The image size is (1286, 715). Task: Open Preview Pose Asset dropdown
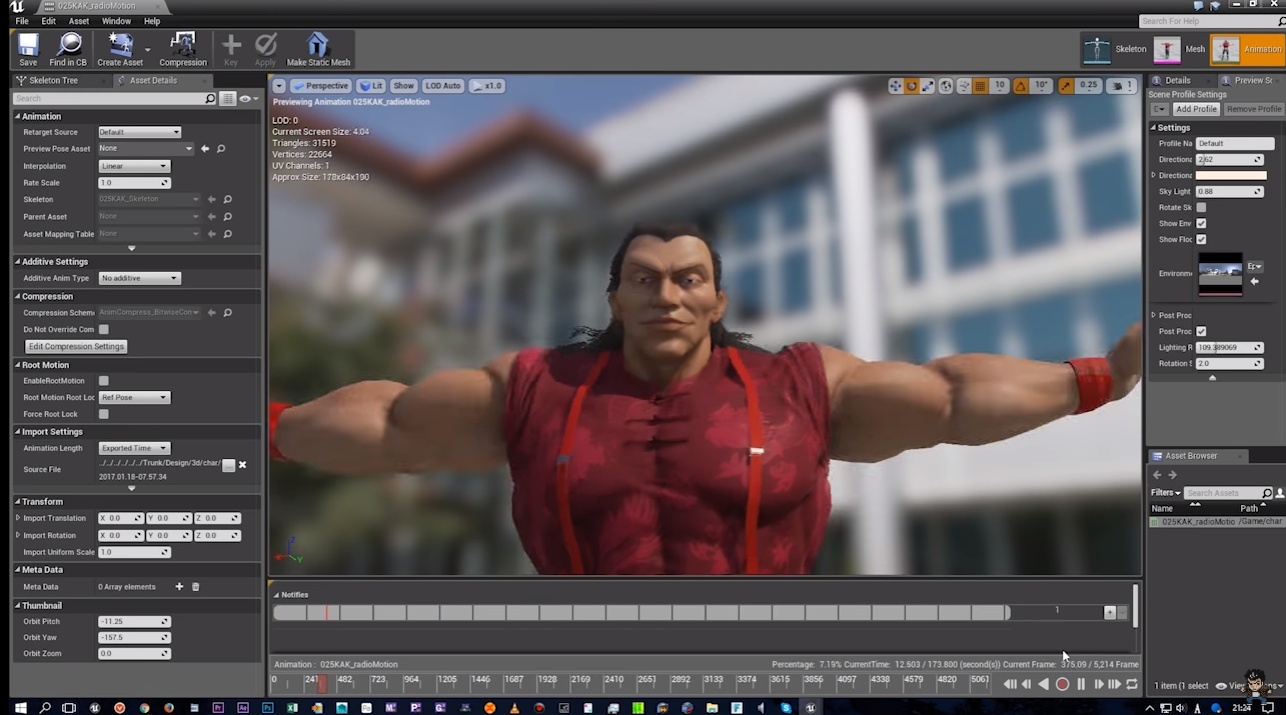tap(146, 148)
